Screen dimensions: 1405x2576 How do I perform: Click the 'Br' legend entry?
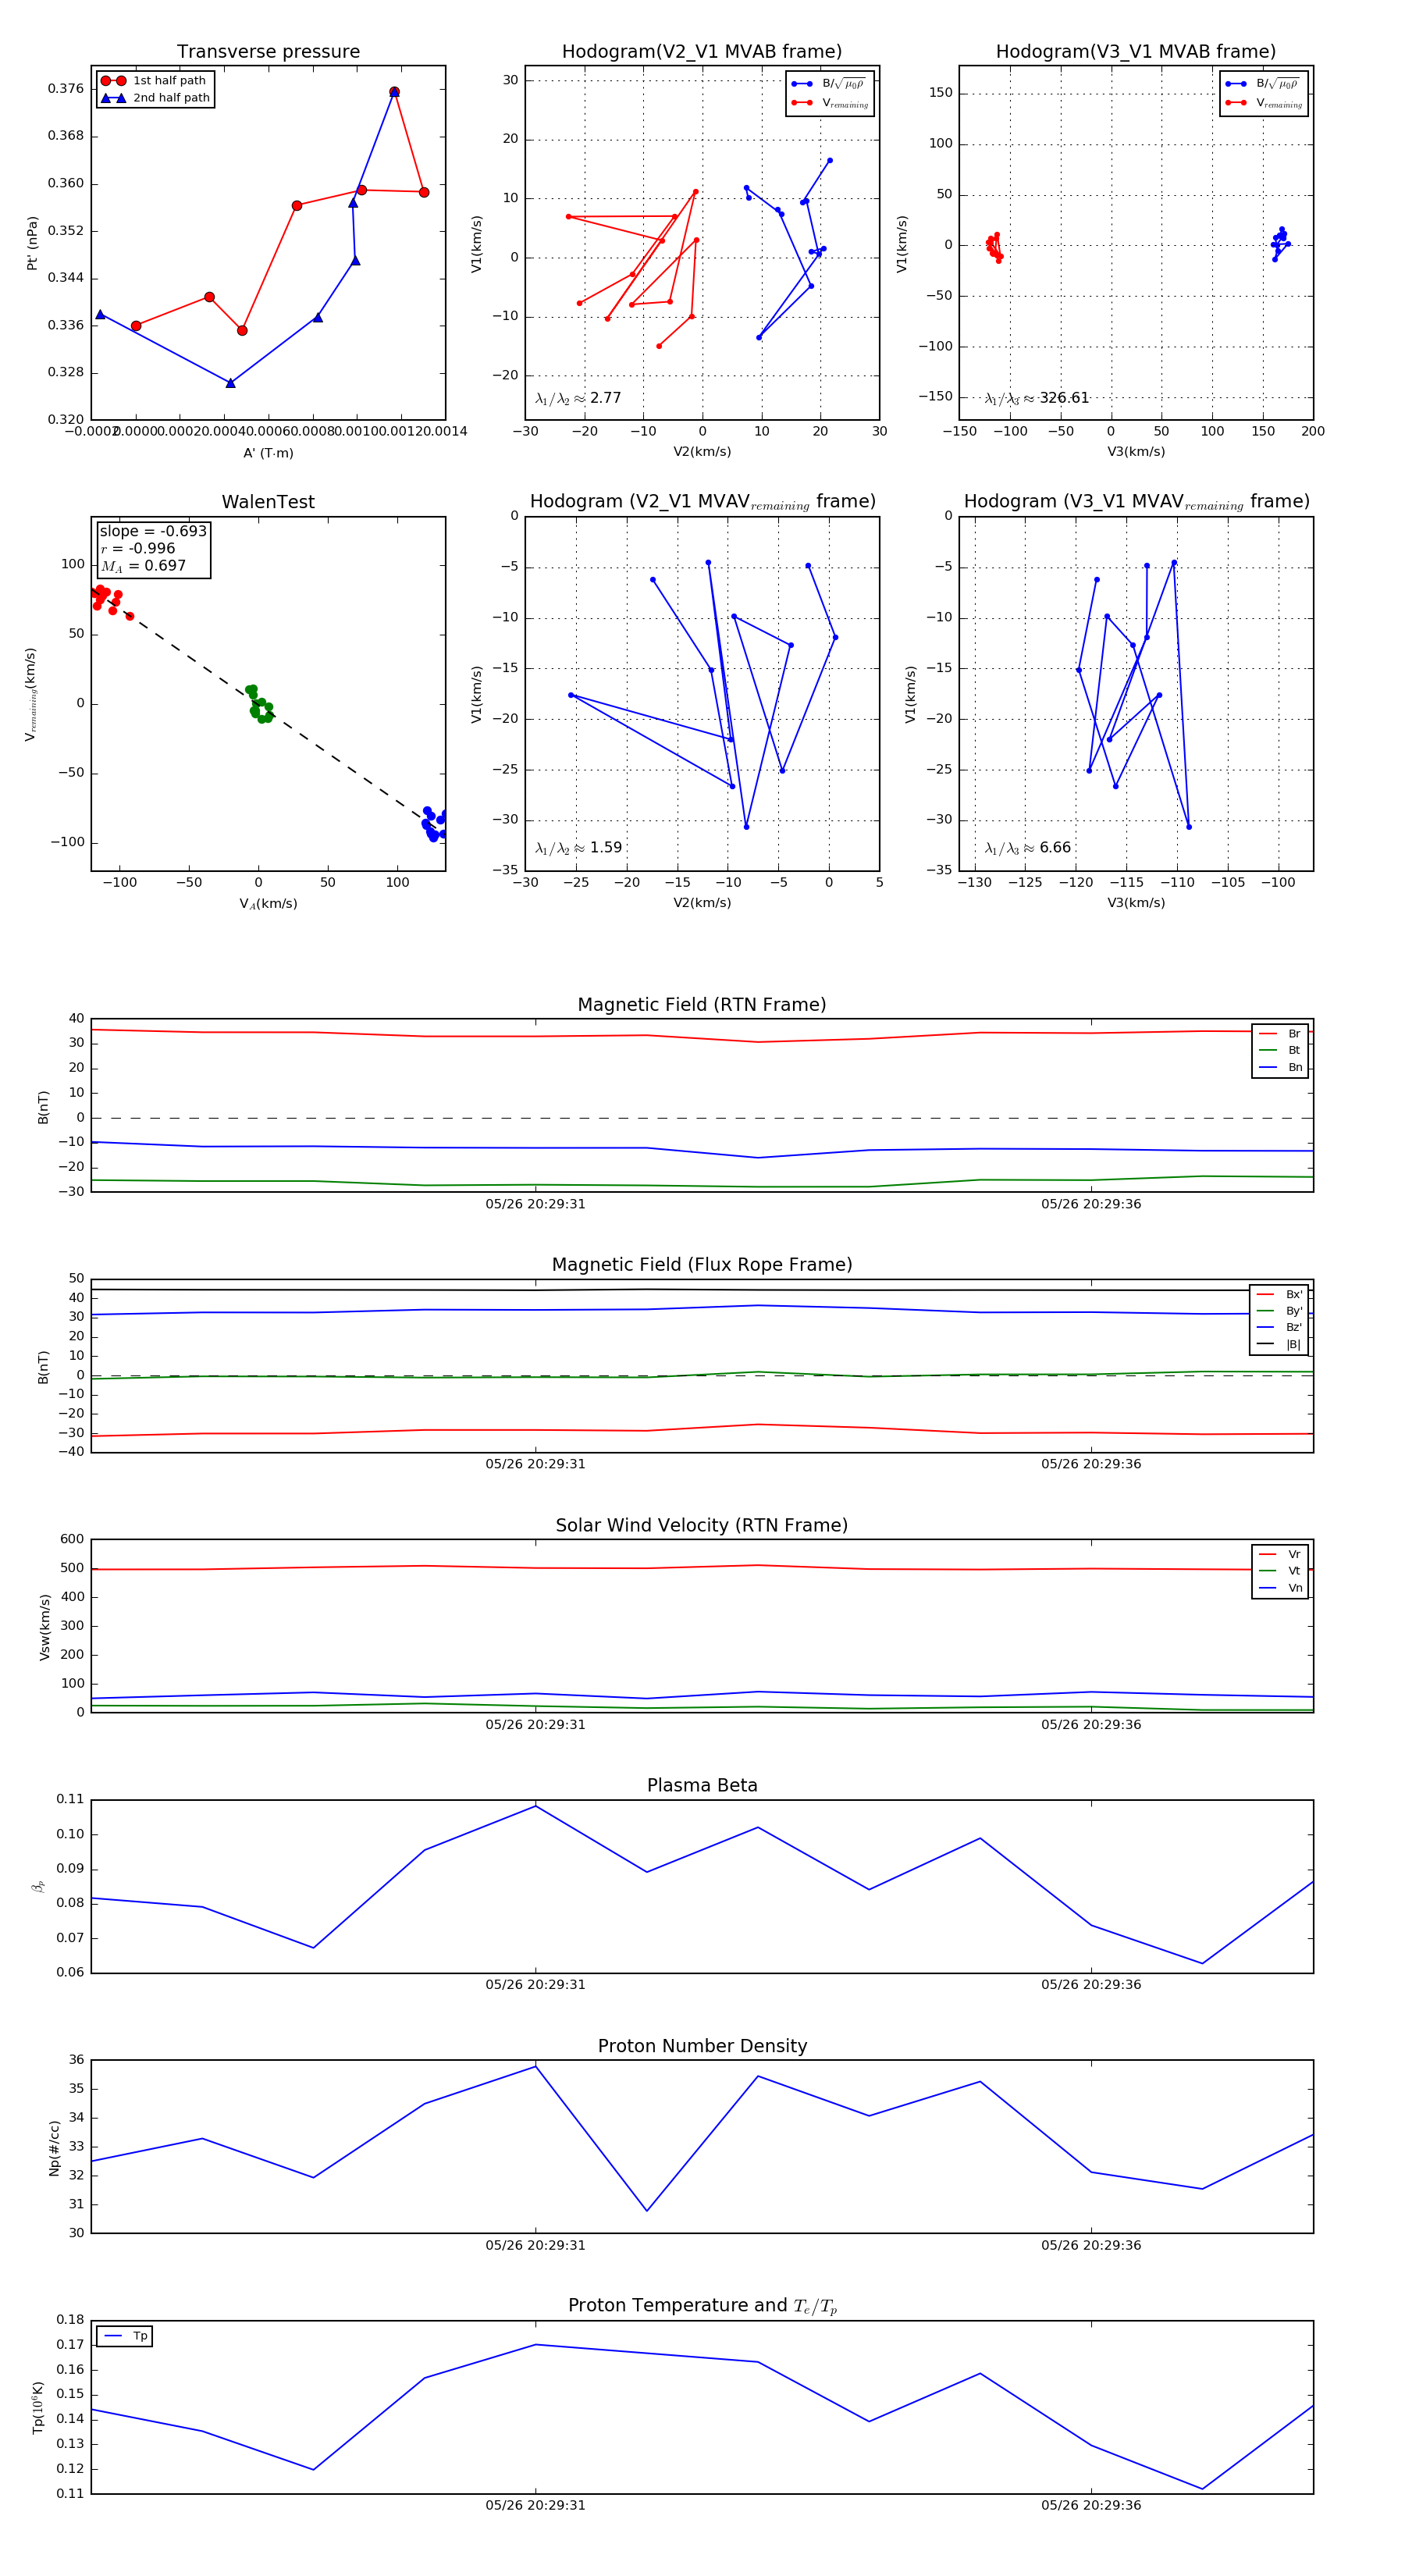pyautogui.click(x=1280, y=1034)
